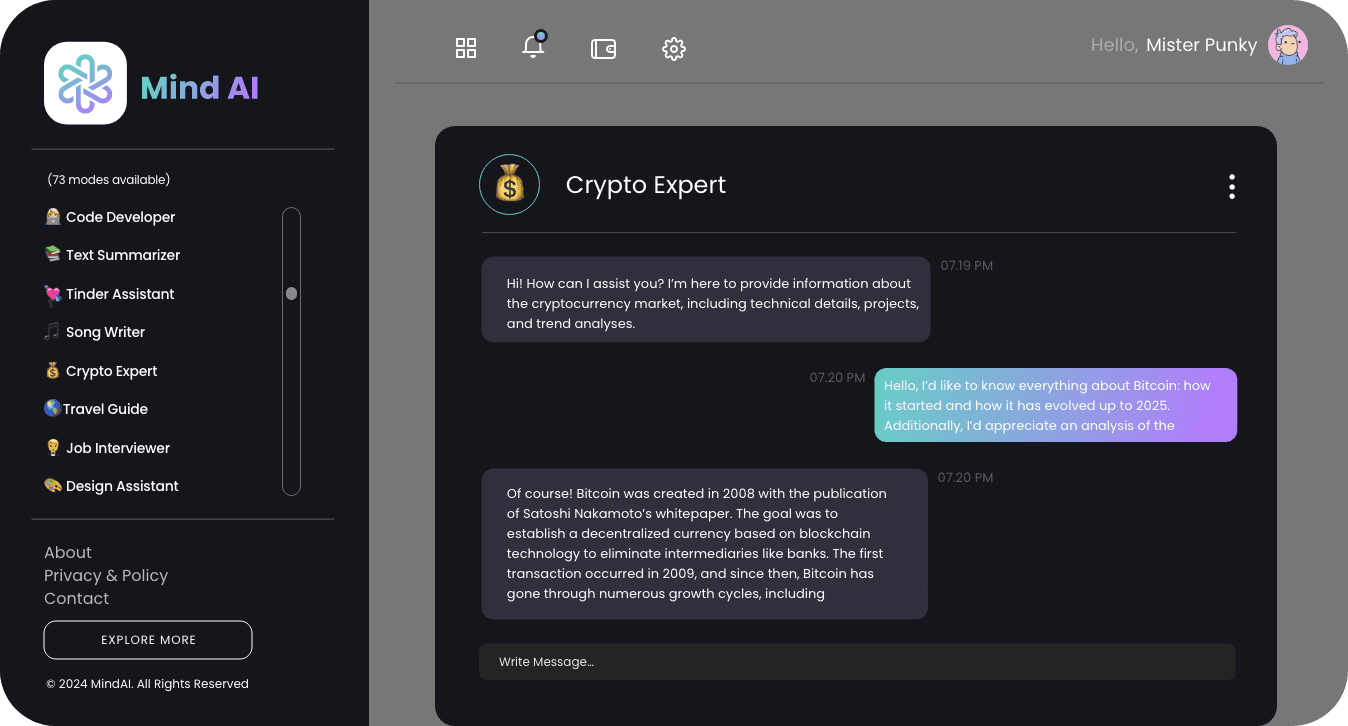Click the 07.19 PM timestamp
This screenshot has width=1348, height=726.
click(x=967, y=266)
